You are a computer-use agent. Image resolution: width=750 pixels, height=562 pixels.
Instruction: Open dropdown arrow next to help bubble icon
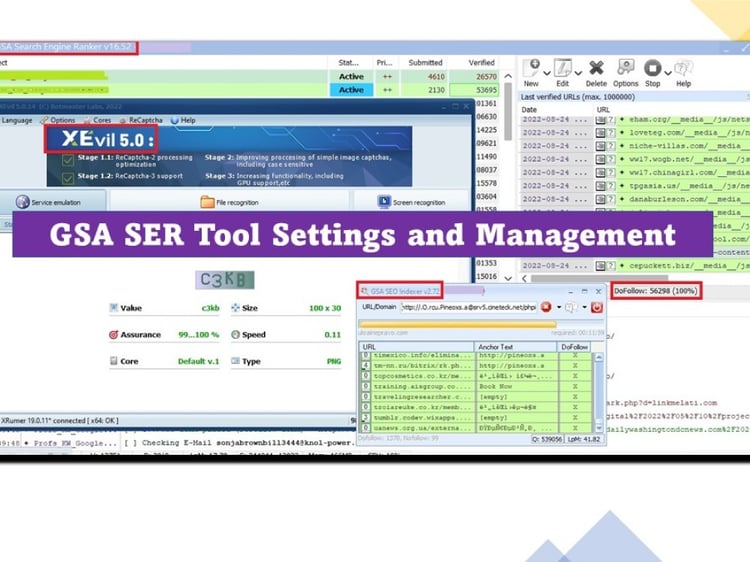[584, 307]
